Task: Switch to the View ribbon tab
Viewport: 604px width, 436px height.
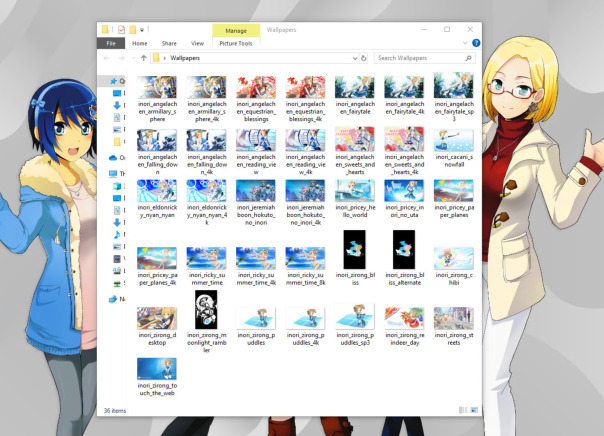Action: pos(197,44)
